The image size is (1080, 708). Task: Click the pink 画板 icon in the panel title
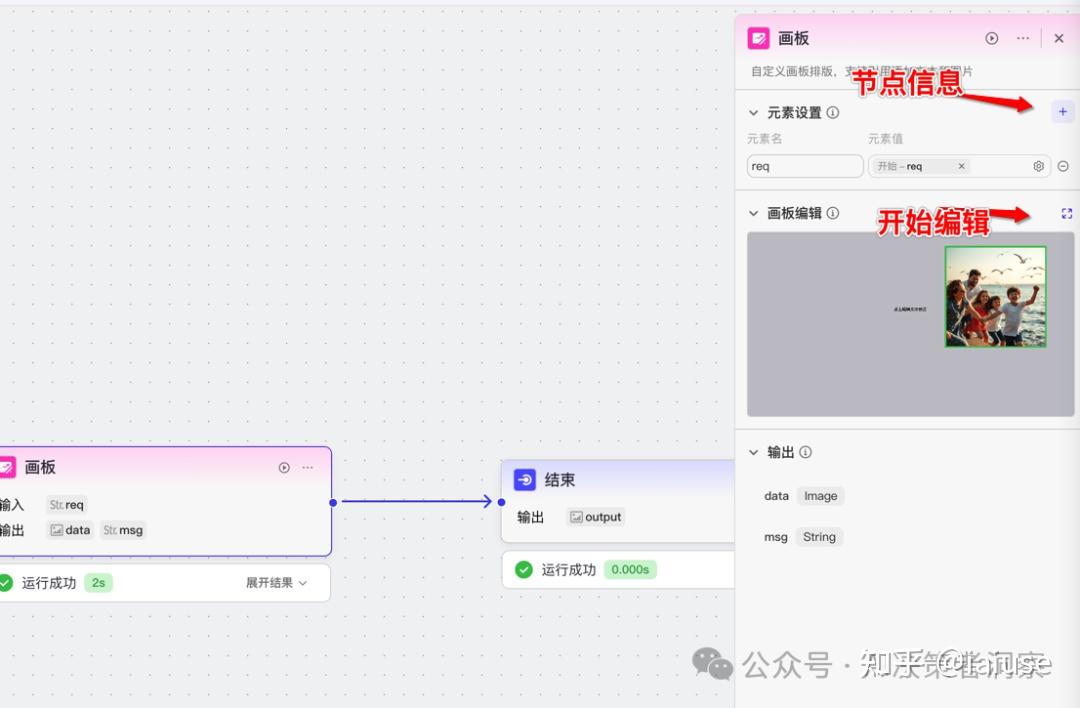point(757,38)
